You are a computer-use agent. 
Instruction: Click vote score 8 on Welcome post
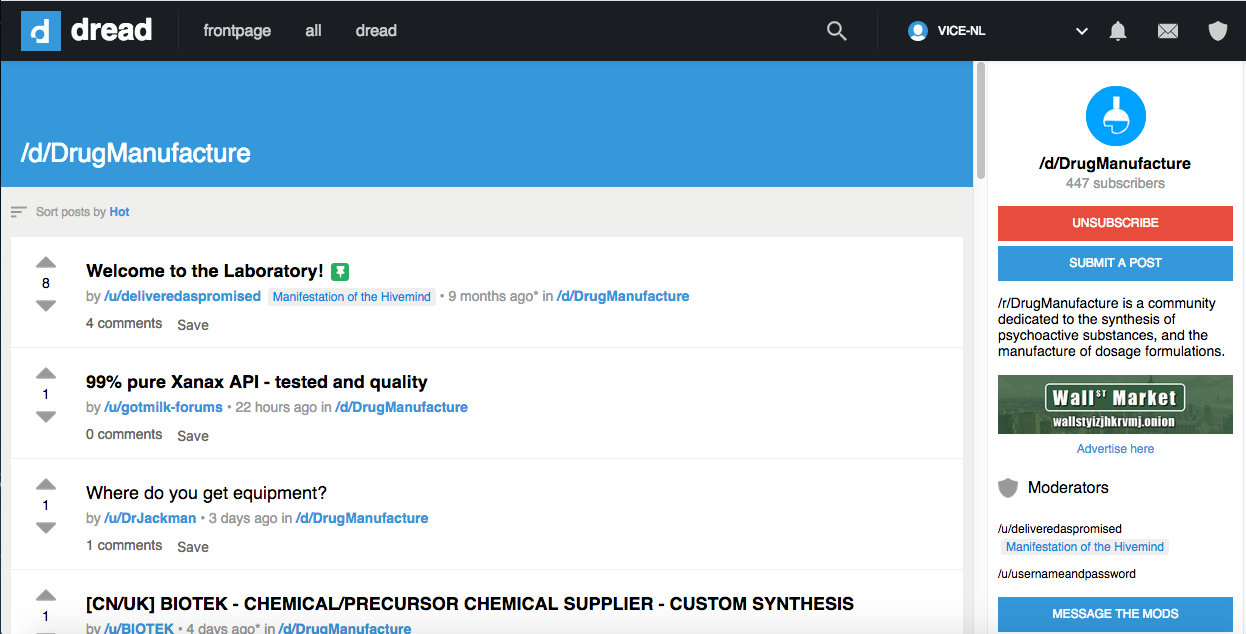click(x=46, y=284)
